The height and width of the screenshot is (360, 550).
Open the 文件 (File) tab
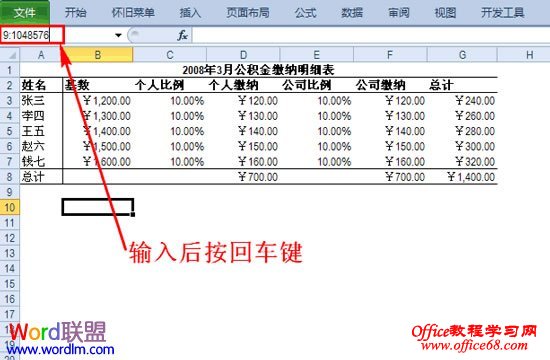[x=25, y=13]
